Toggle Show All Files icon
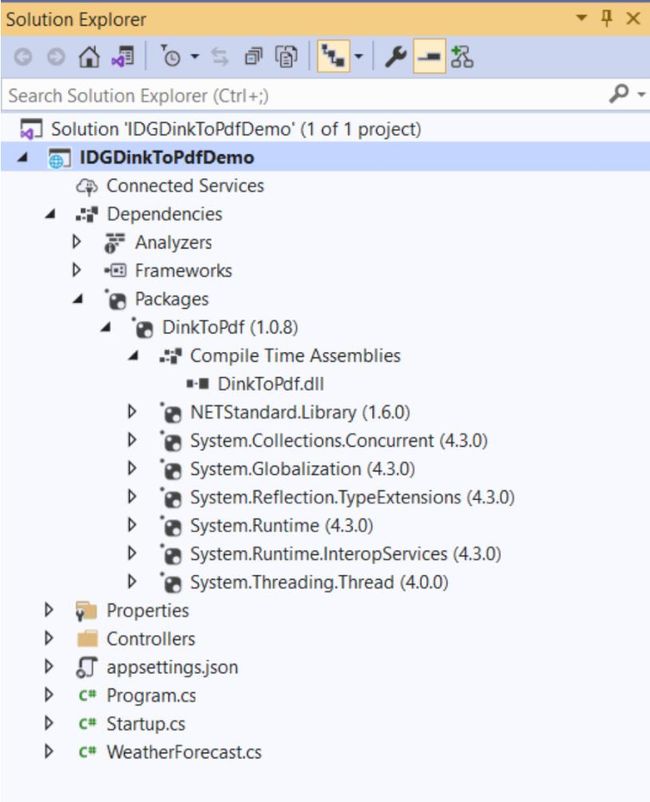 286,56
